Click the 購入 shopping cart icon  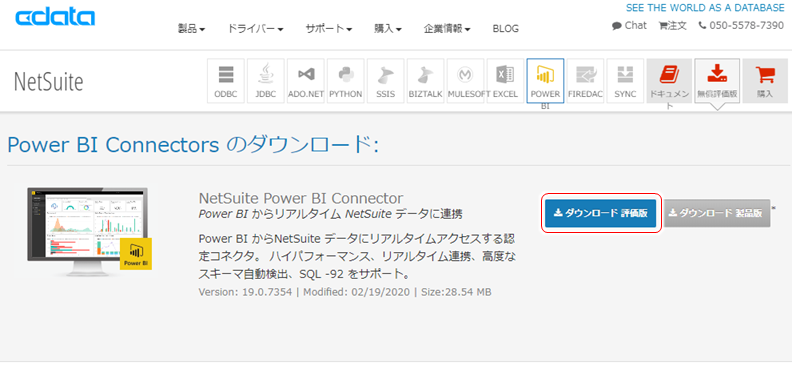[x=765, y=81]
